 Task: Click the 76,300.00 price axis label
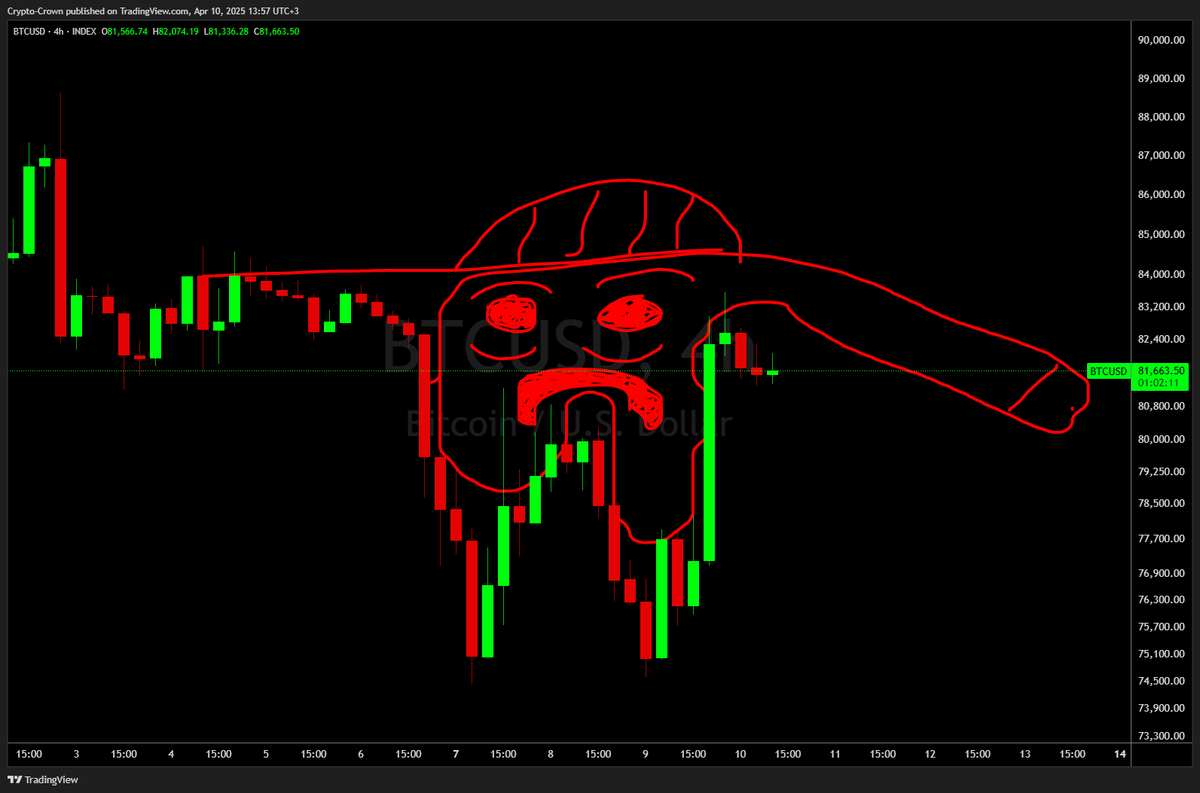(x=1161, y=600)
